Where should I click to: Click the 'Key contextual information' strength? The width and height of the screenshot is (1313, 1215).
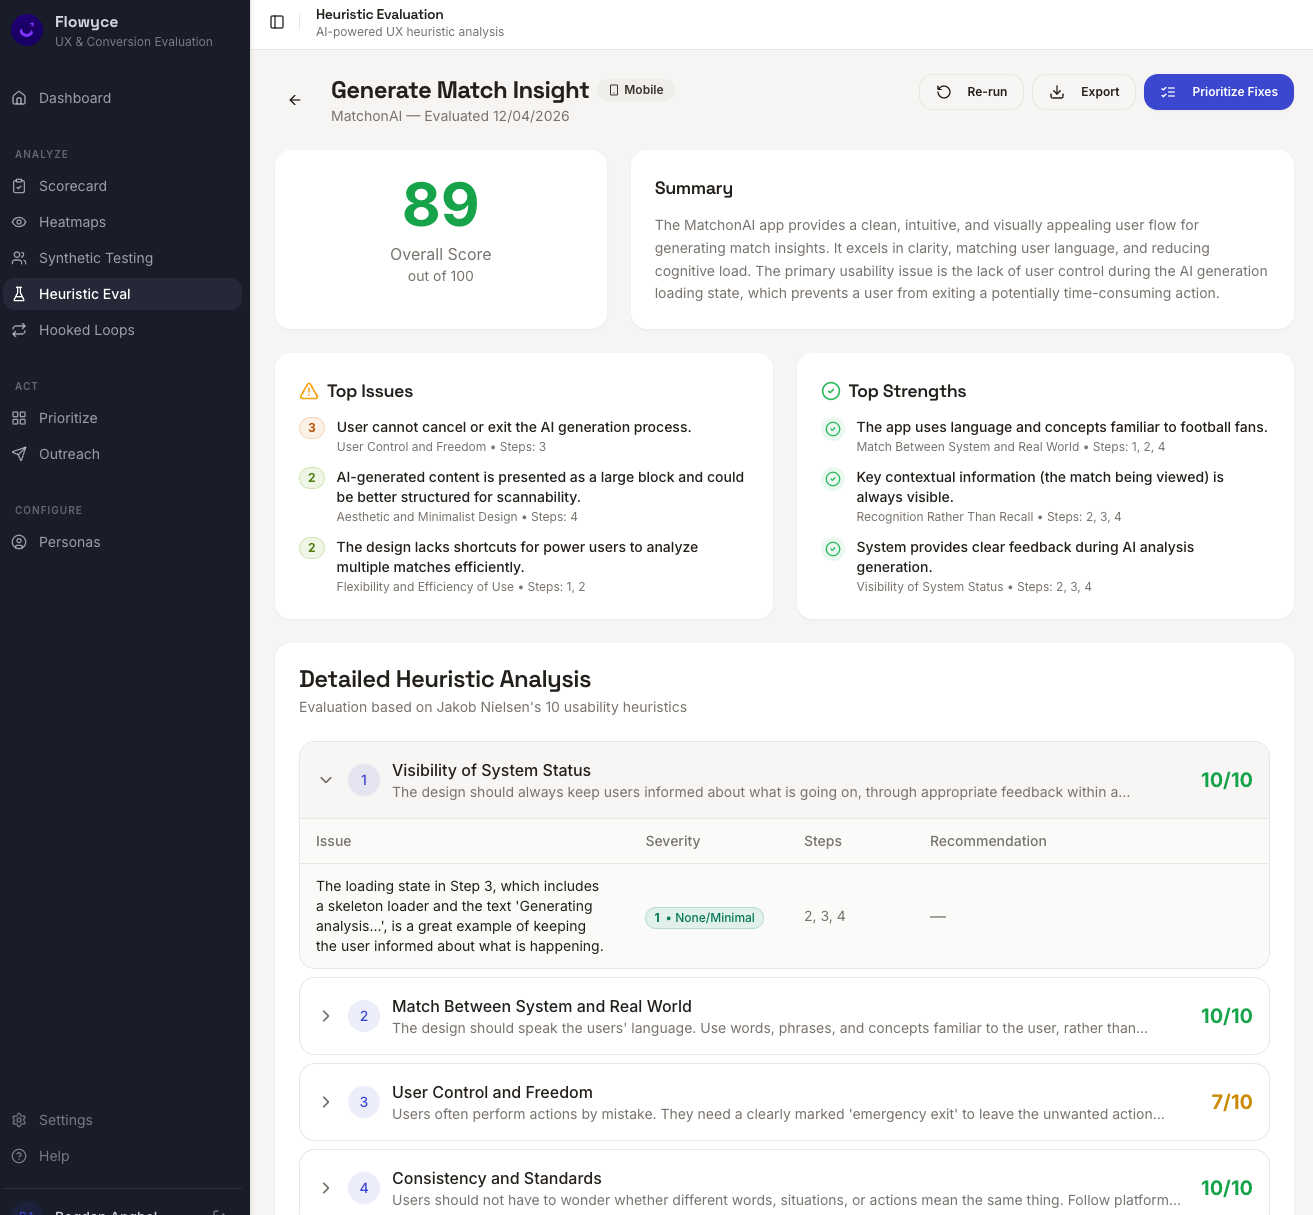(1040, 487)
